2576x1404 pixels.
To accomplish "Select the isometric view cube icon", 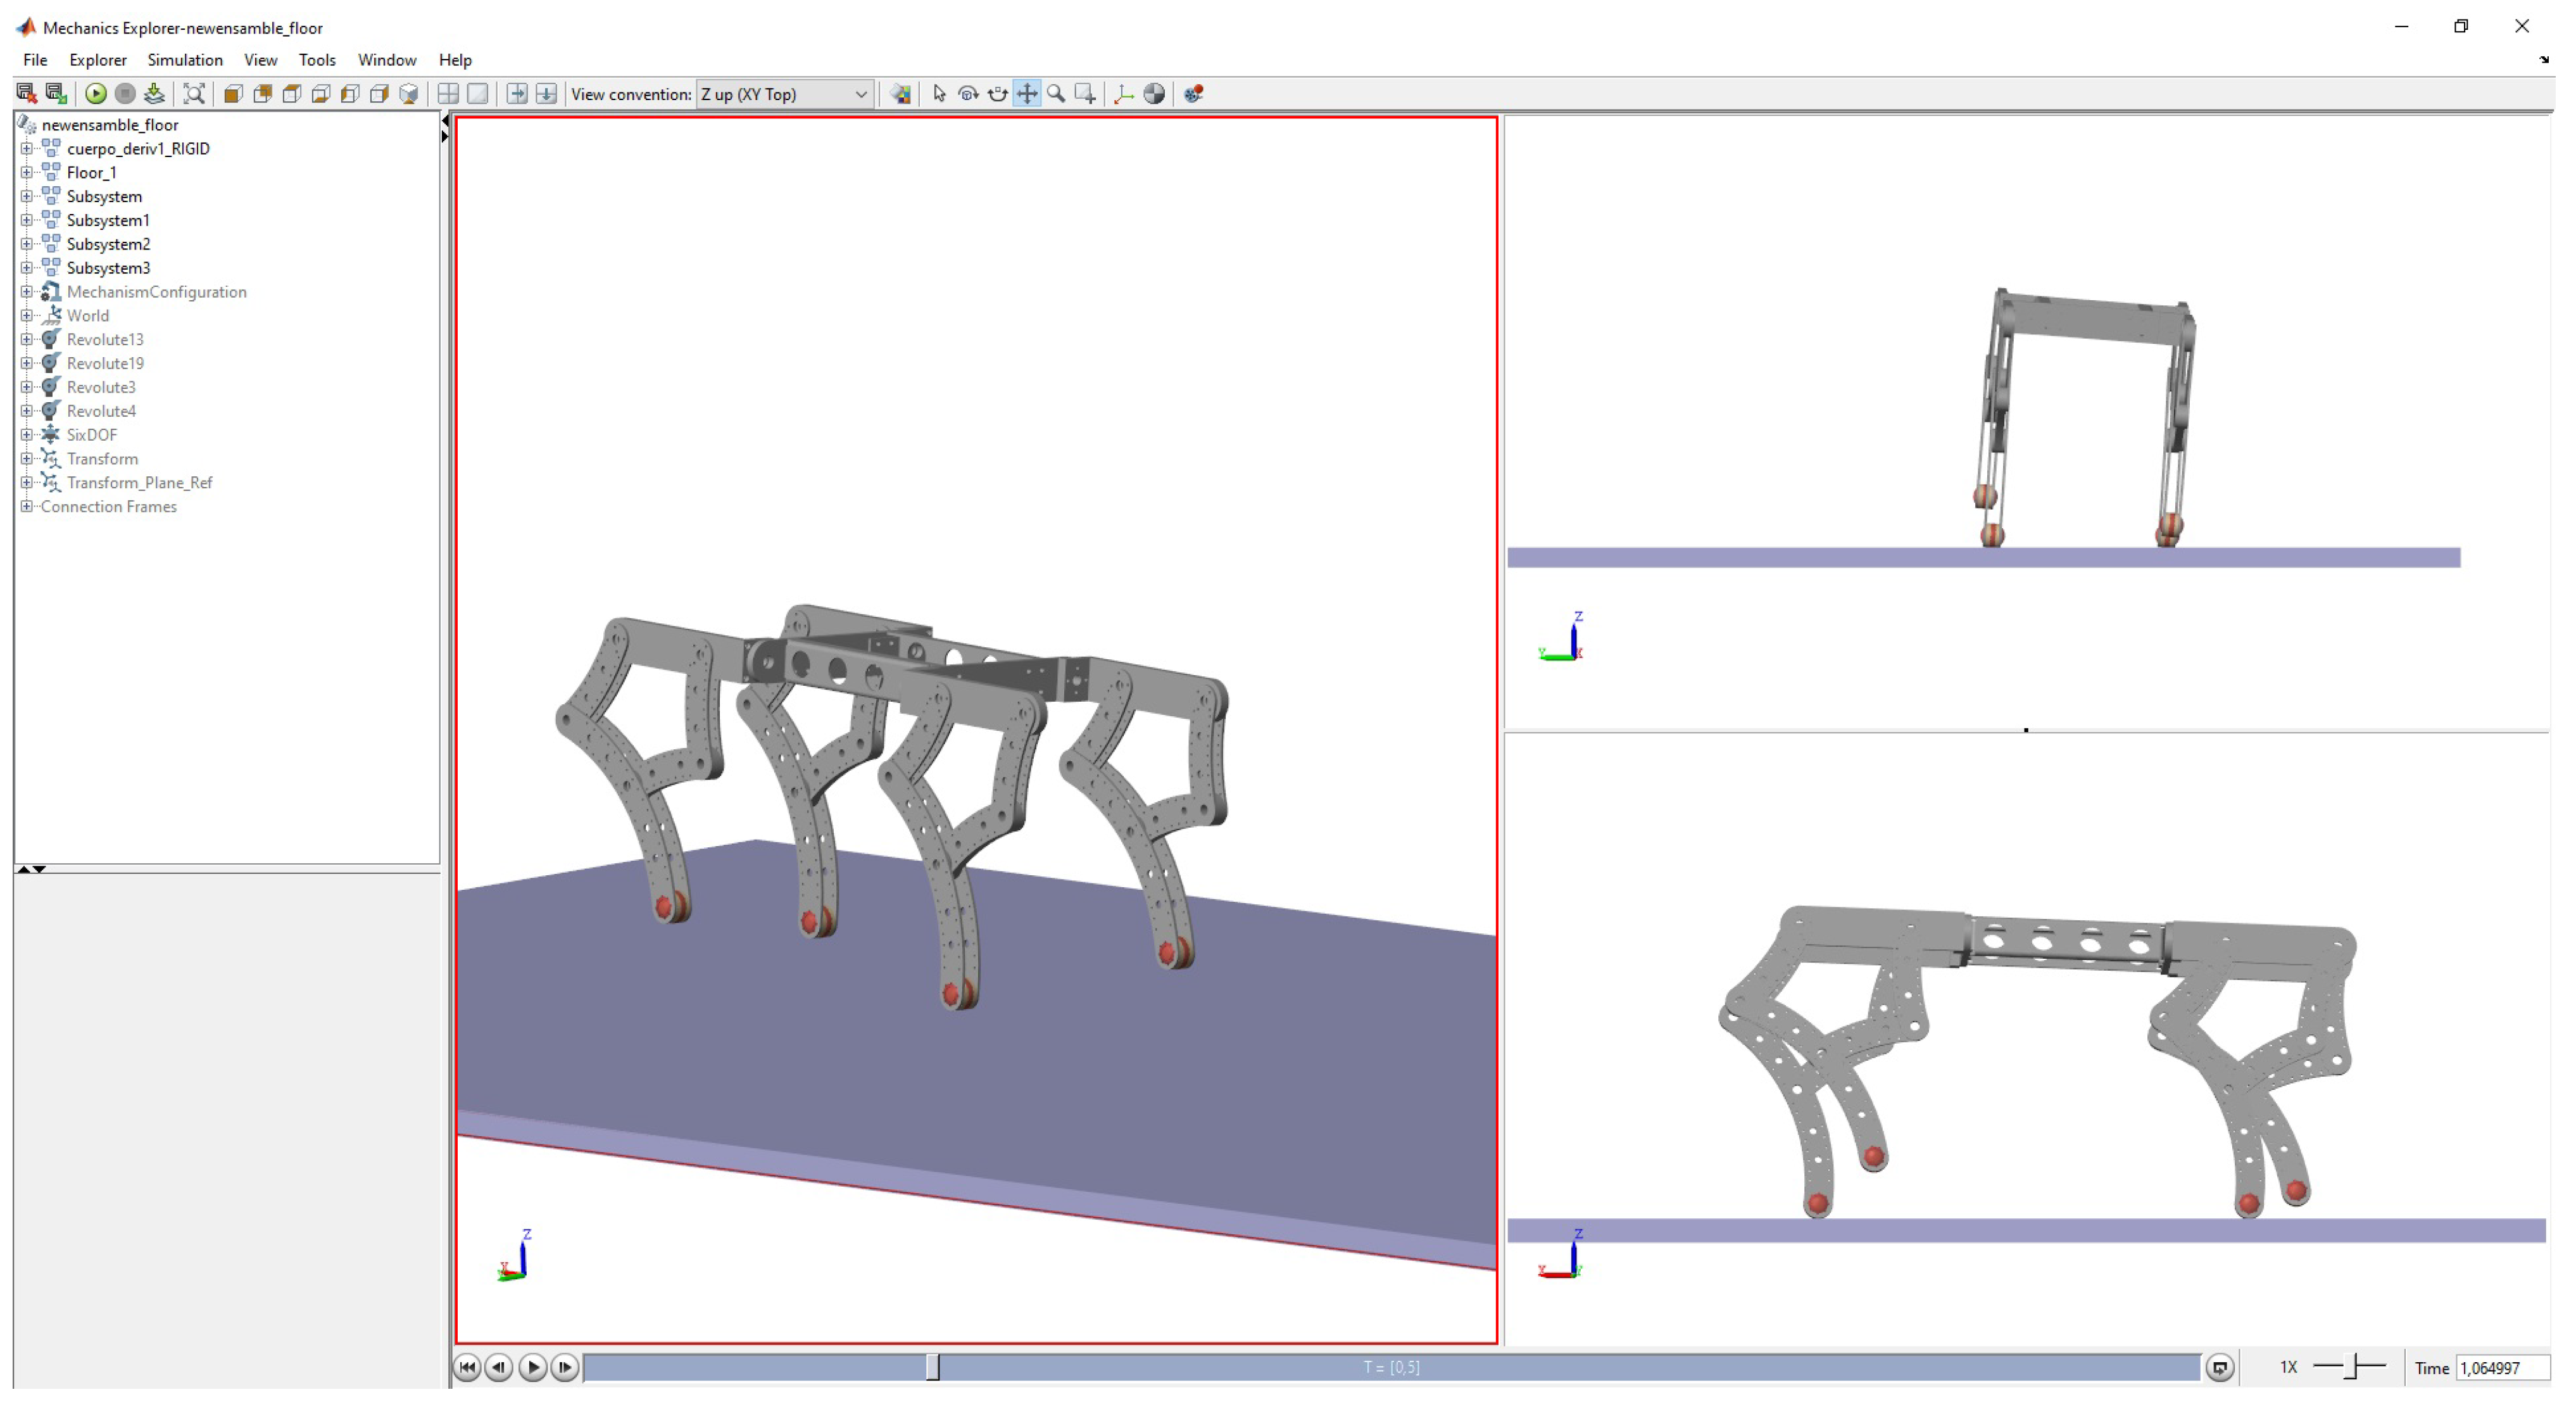I will tap(408, 94).
